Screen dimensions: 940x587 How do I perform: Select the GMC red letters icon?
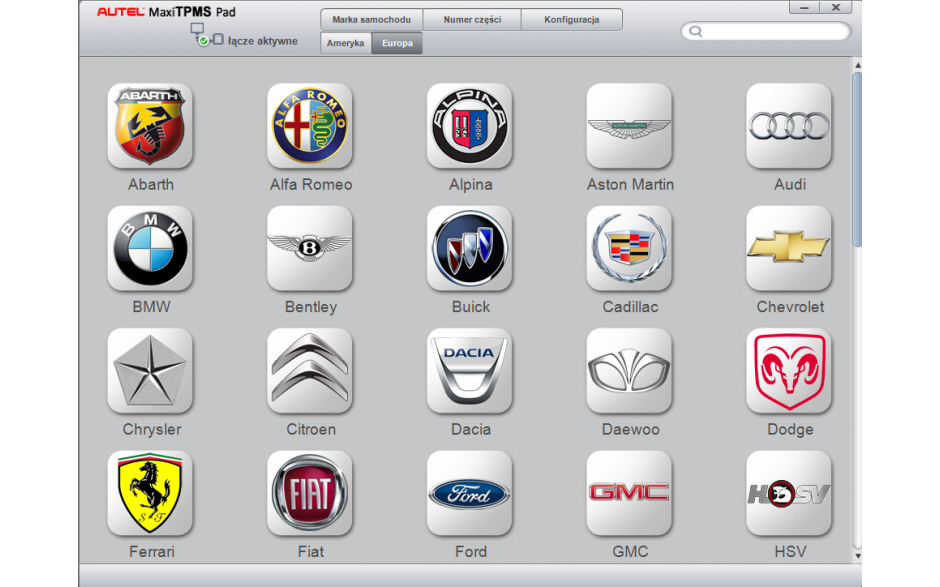coord(629,493)
